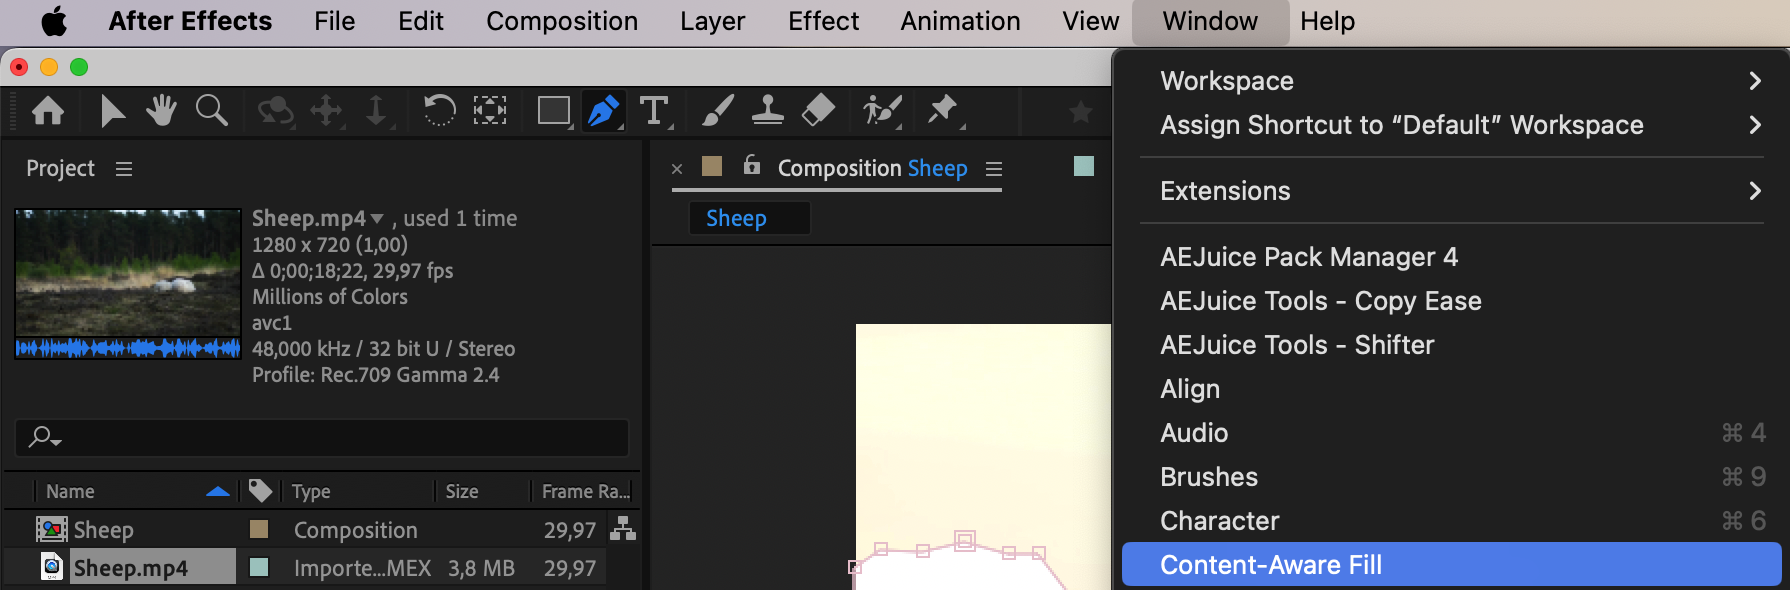Click the teal square at Composition panel right
Screen dimensions: 1790x590
tap(1084, 166)
